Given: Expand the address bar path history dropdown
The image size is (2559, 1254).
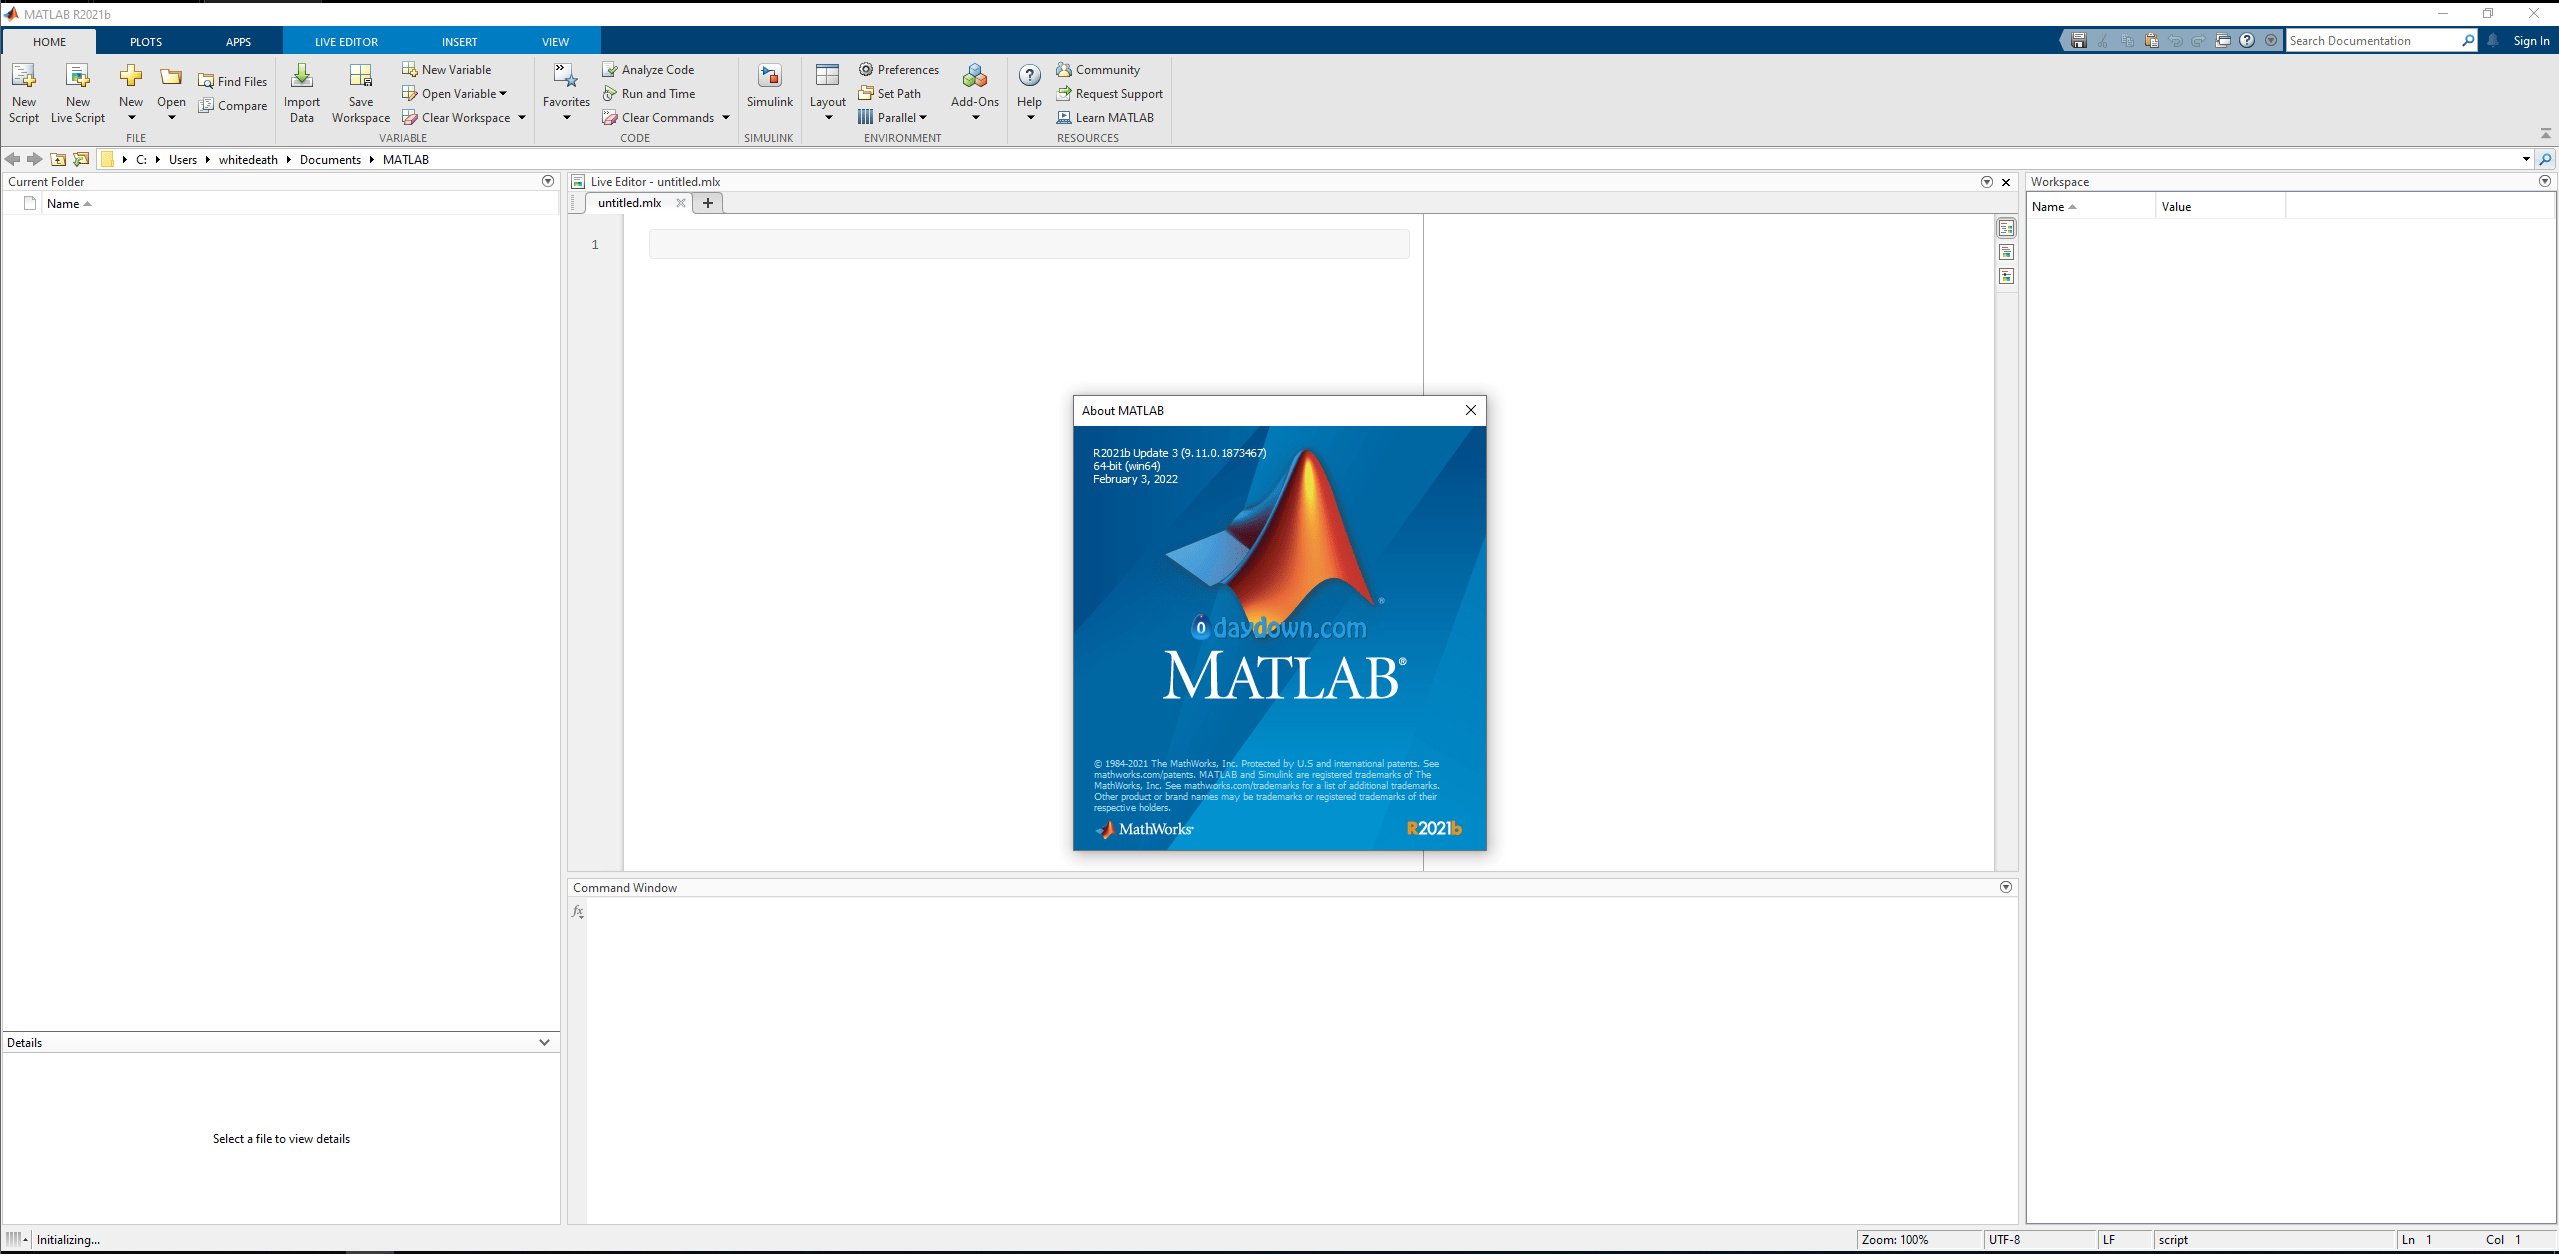Looking at the screenshot, I should pos(2526,159).
